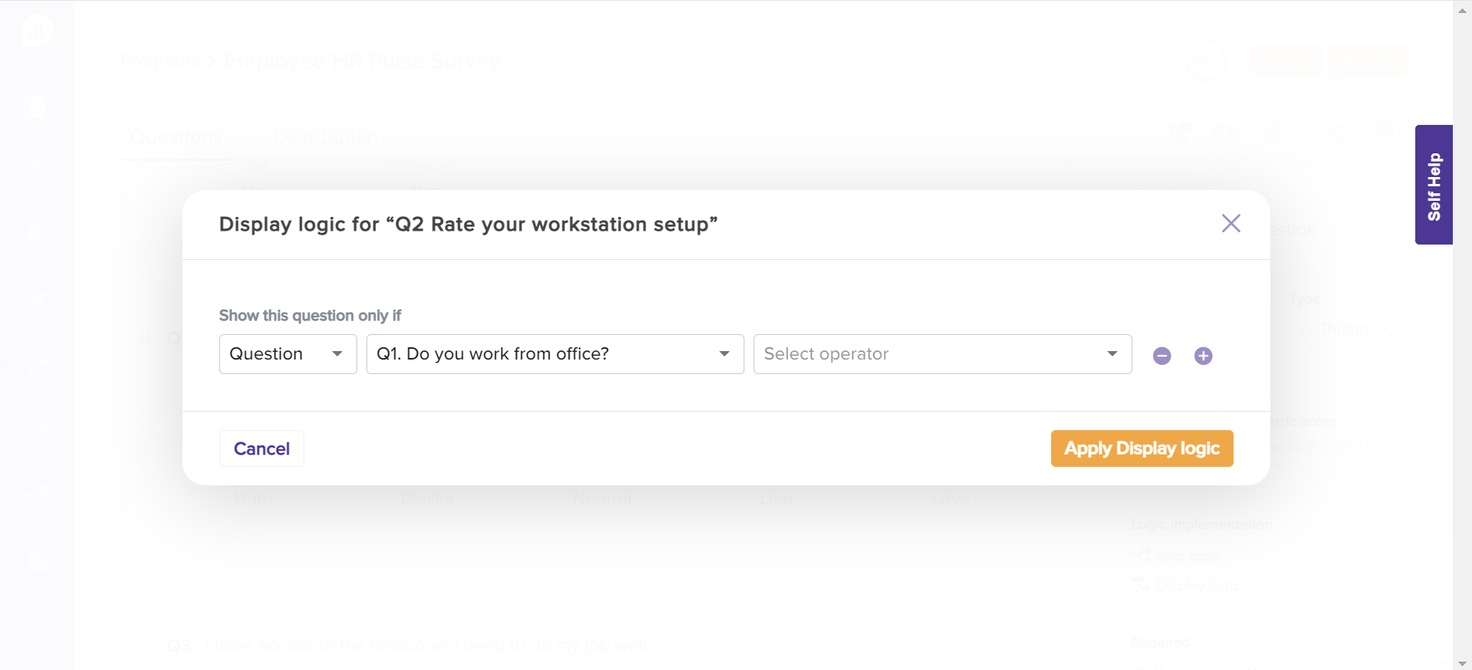Go to Programs in the breadcrumb

pyautogui.click(x=160, y=61)
